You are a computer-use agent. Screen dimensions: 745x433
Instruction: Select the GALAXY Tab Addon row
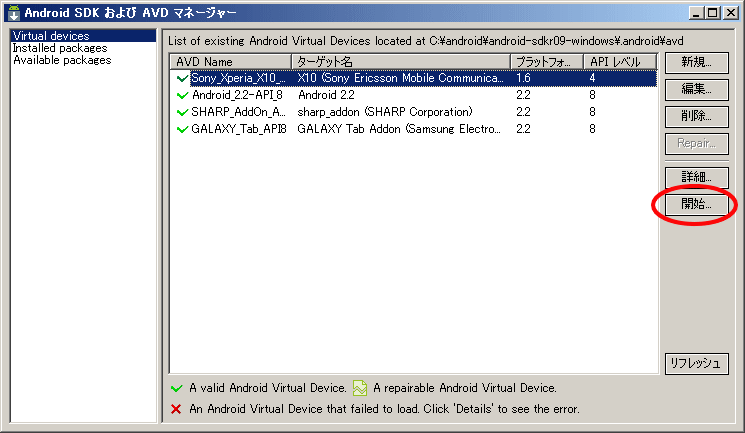(x=413, y=129)
